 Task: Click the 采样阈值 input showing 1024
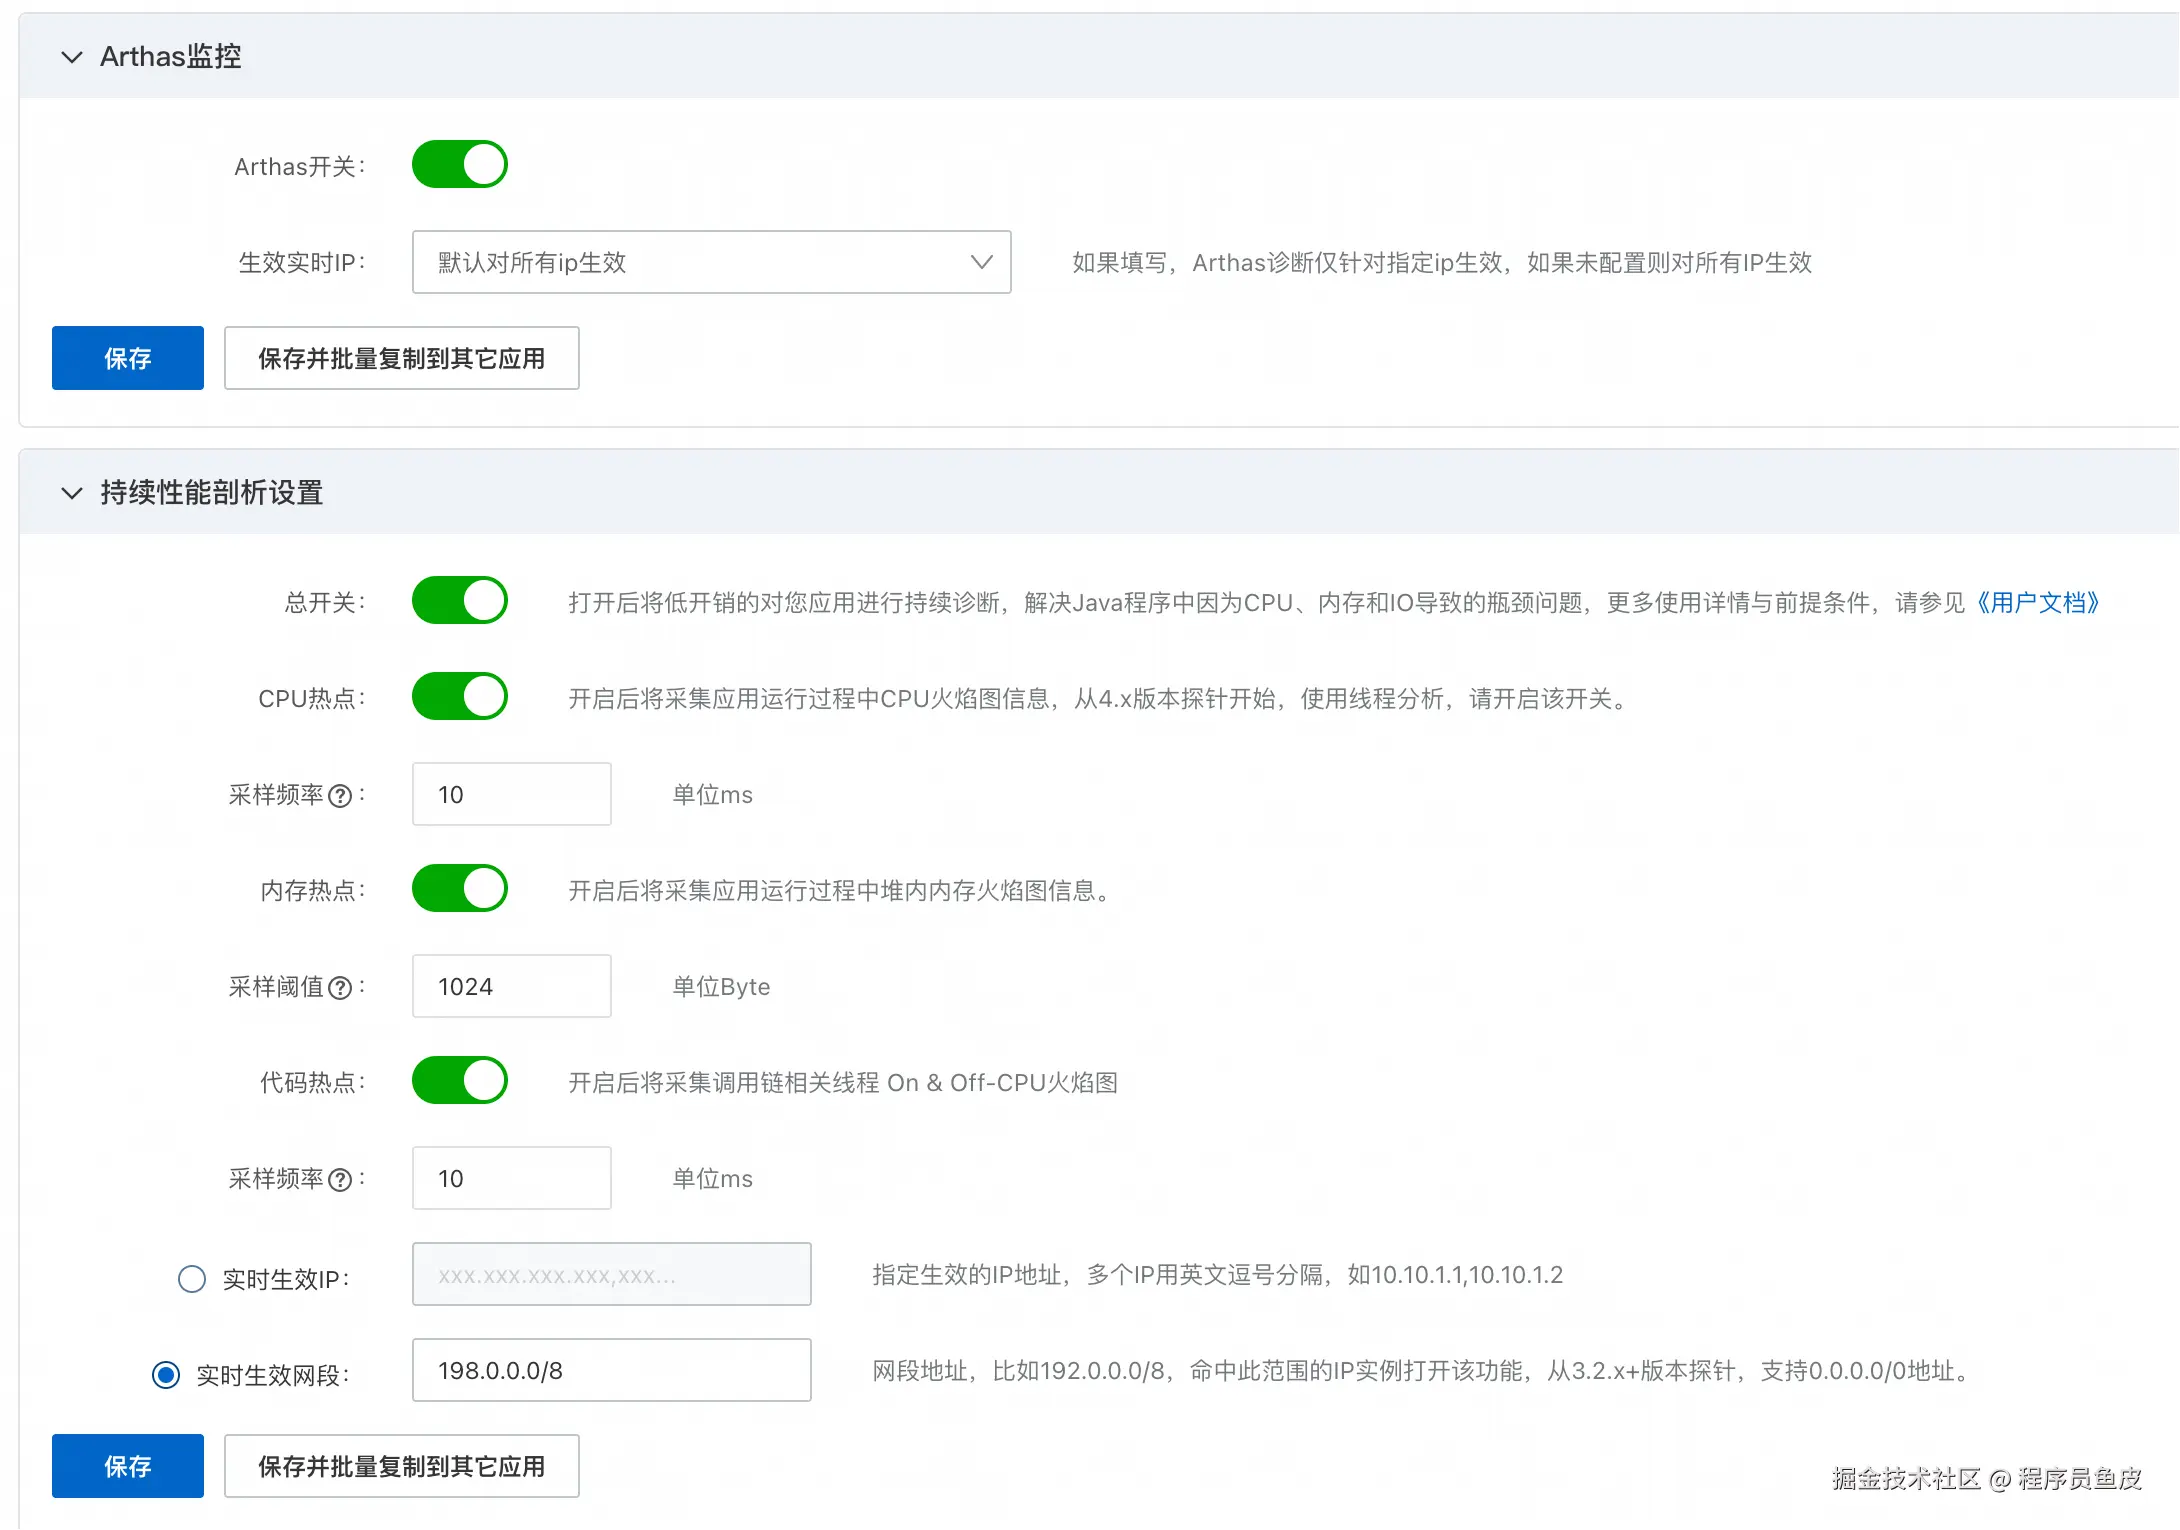click(x=511, y=986)
